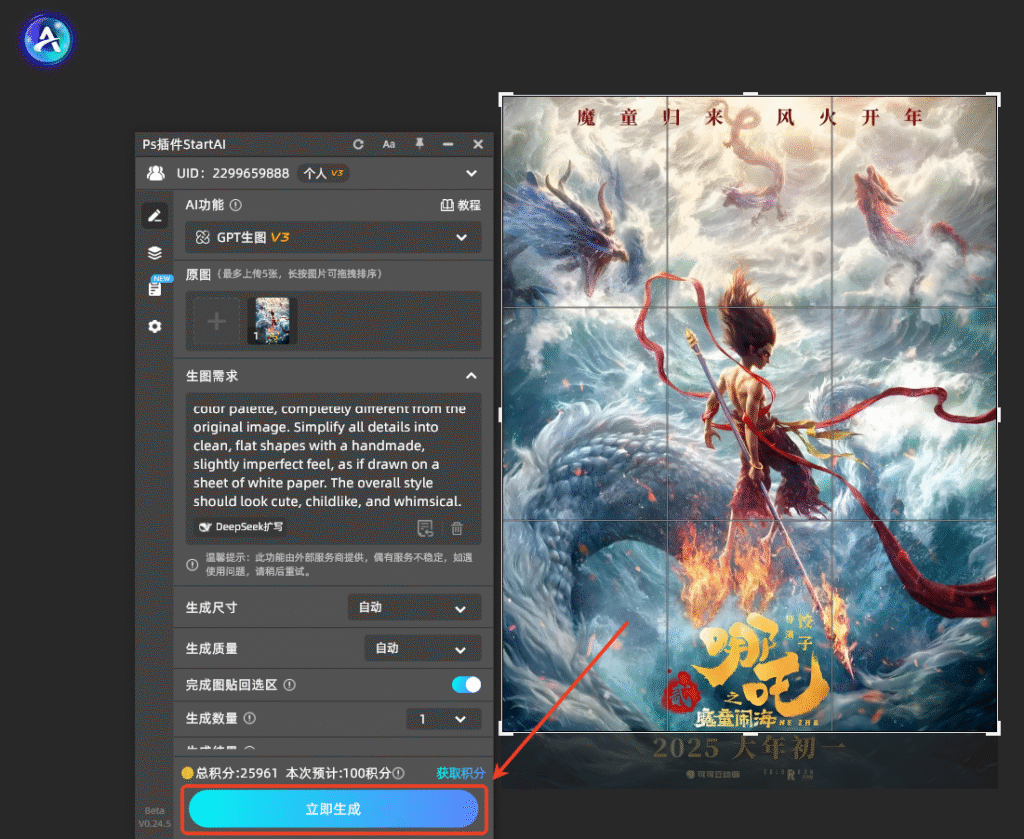Click the top-right crop handle on poster
The height and width of the screenshot is (839, 1024).
[994, 99]
